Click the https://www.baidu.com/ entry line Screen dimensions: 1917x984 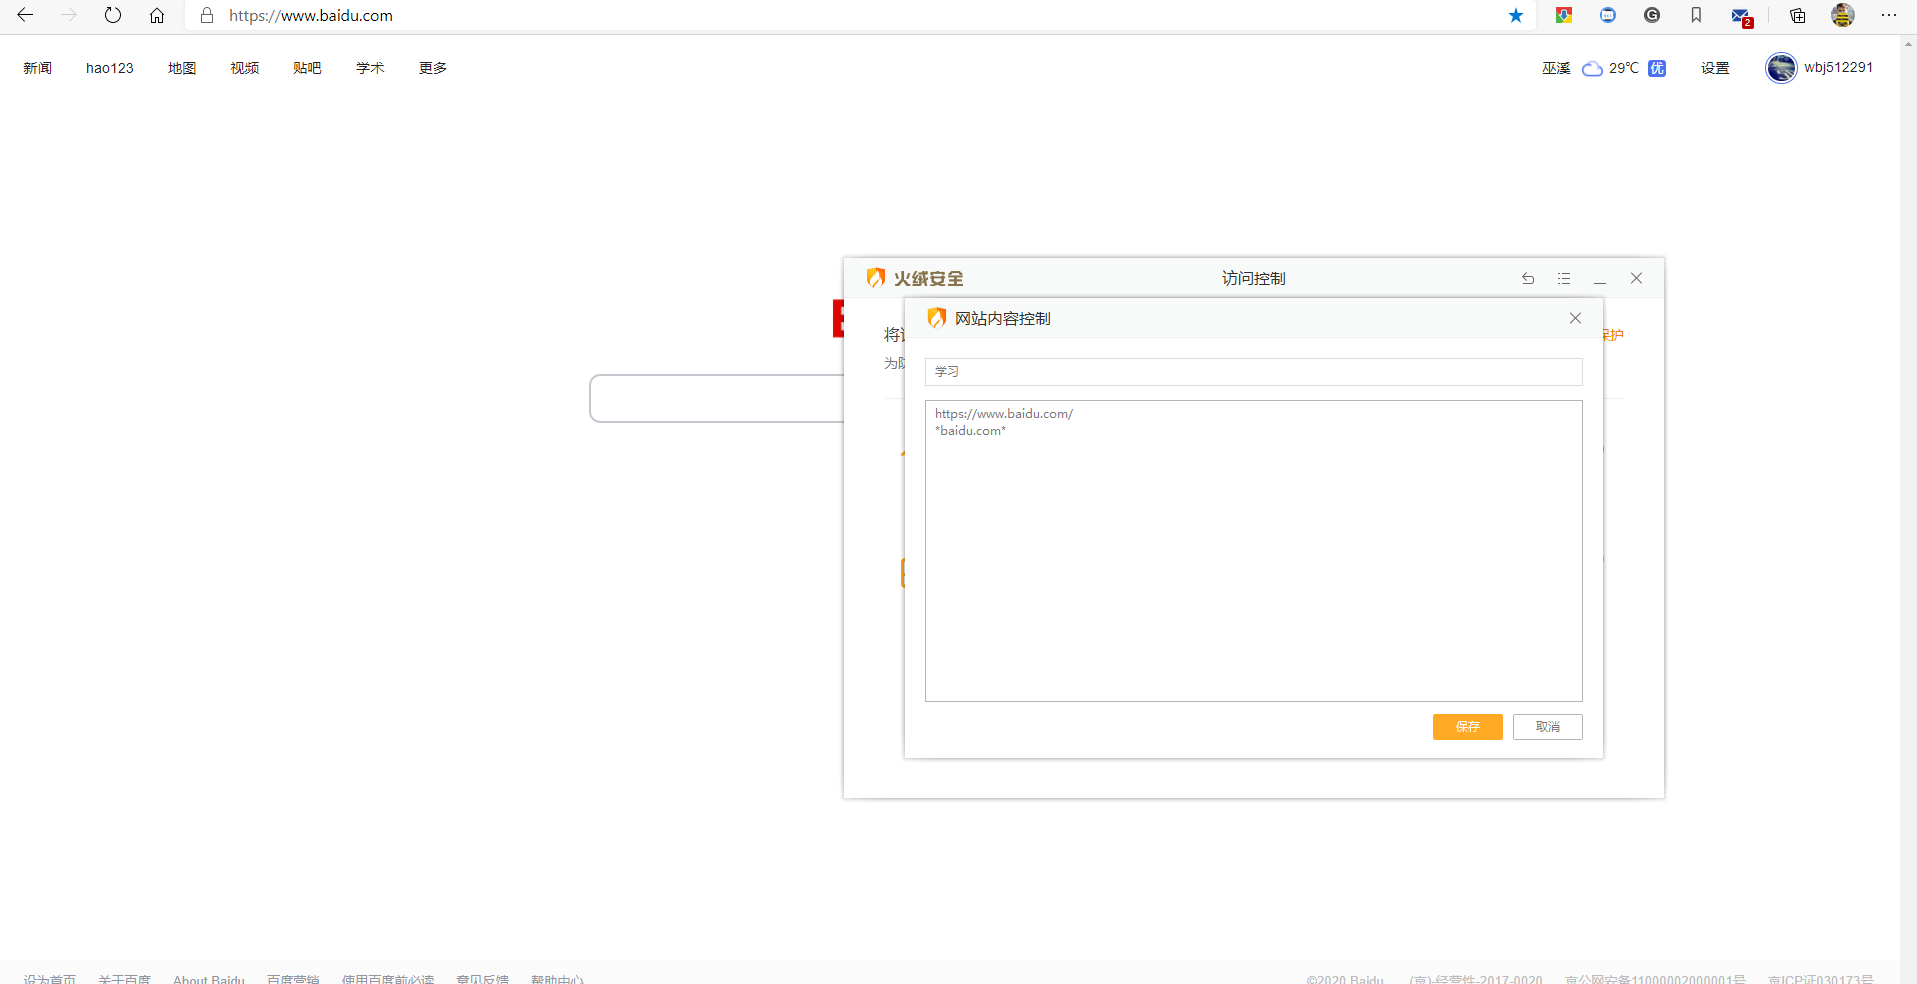click(x=1004, y=414)
